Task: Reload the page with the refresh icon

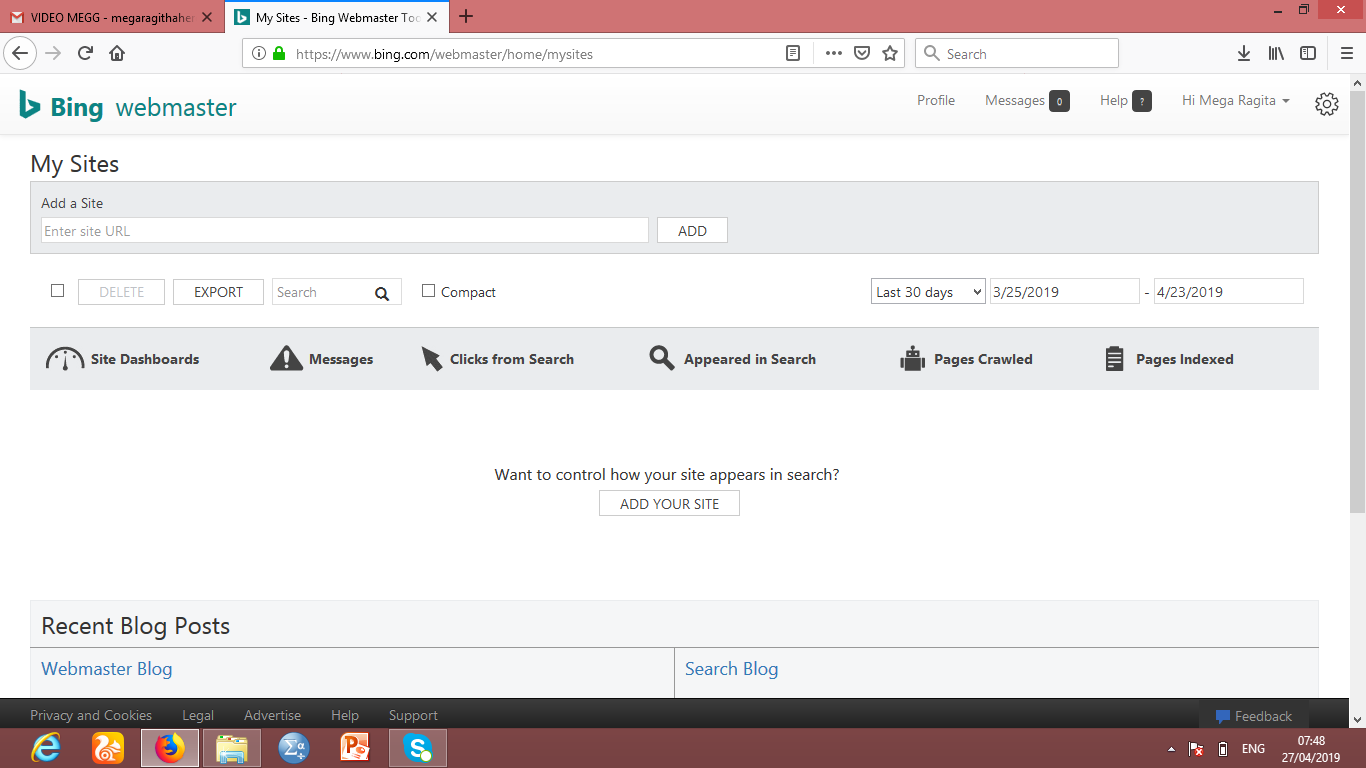Action: [x=85, y=53]
